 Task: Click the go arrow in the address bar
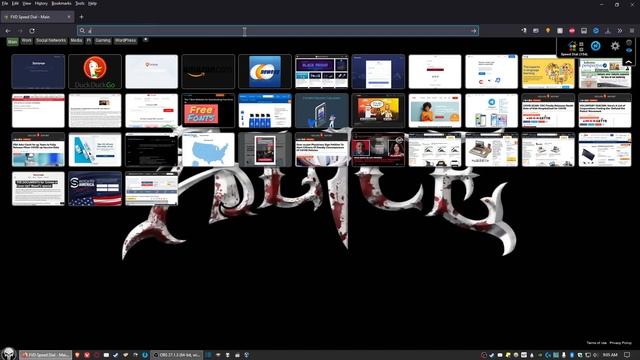click(473, 31)
